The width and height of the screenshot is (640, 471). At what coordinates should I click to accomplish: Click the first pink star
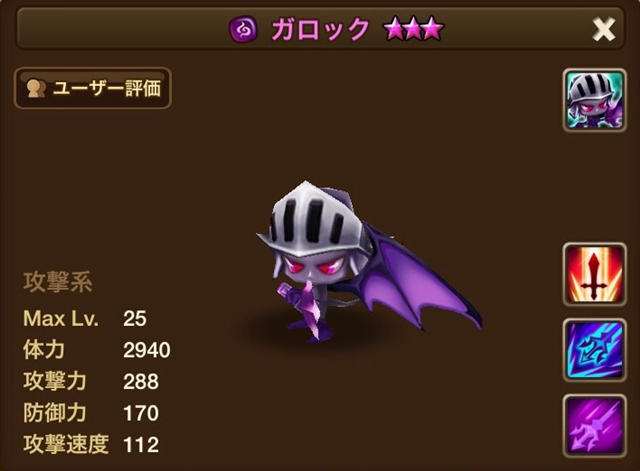394,30
